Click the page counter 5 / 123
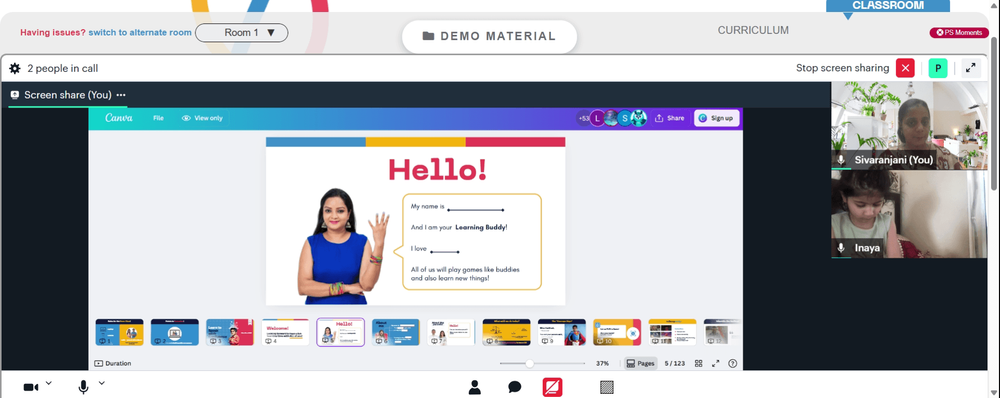This screenshot has height=398, width=1000. (674, 364)
